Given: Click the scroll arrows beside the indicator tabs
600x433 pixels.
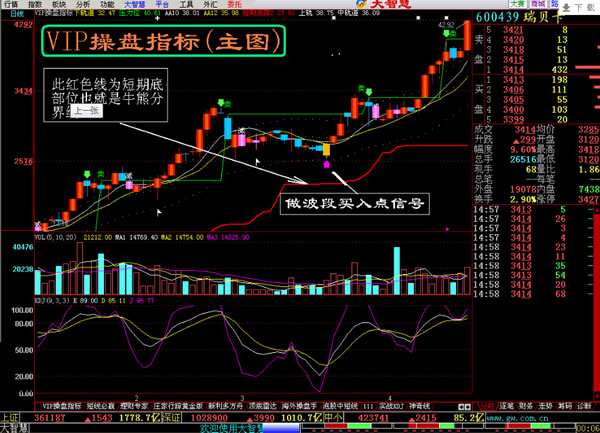Looking at the screenshot, I should [x=464, y=407].
